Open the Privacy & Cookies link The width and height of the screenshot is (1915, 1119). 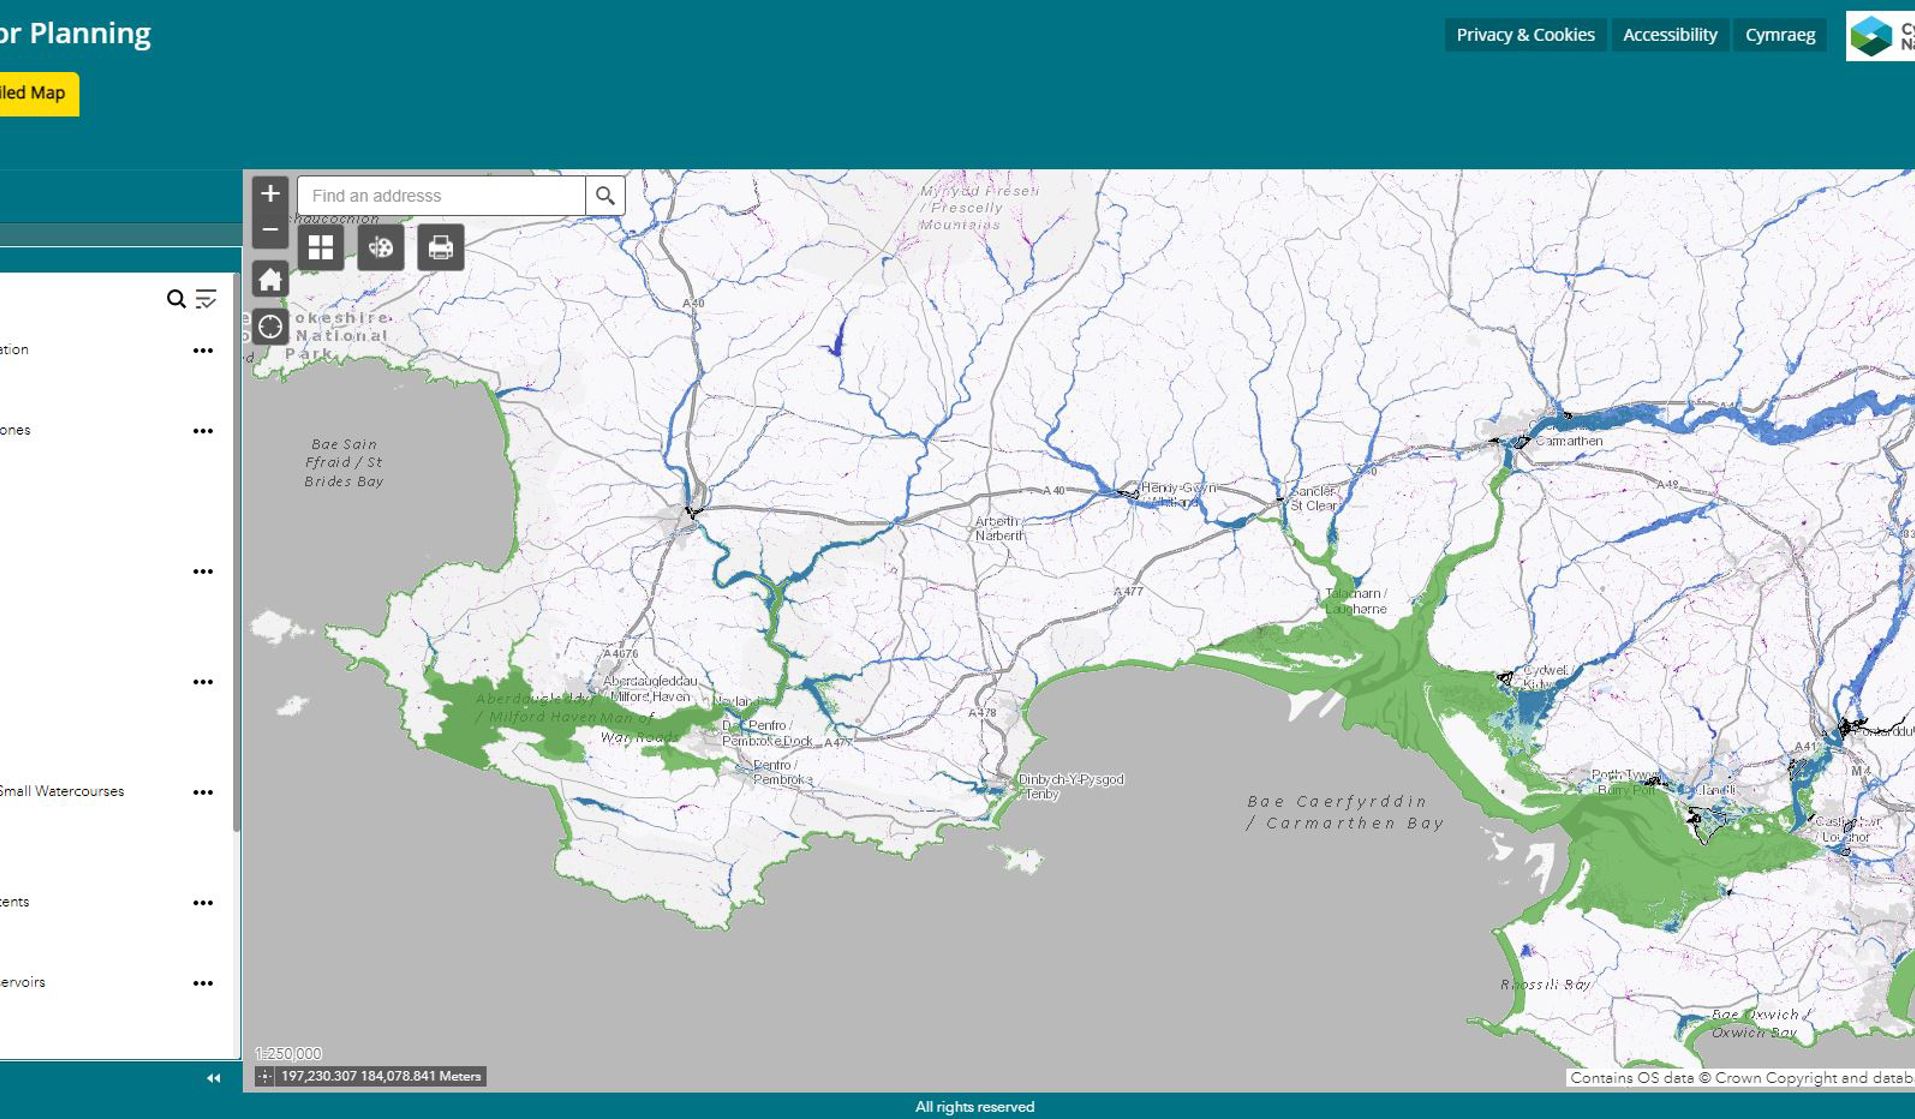point(1525,34)
